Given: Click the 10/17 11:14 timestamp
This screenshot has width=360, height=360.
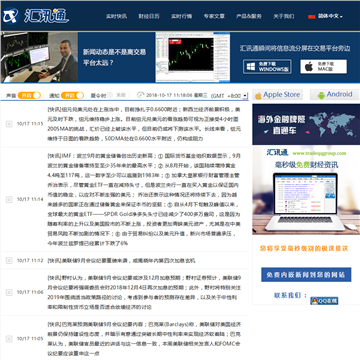Looking at the screenshot, I should 30,199.
